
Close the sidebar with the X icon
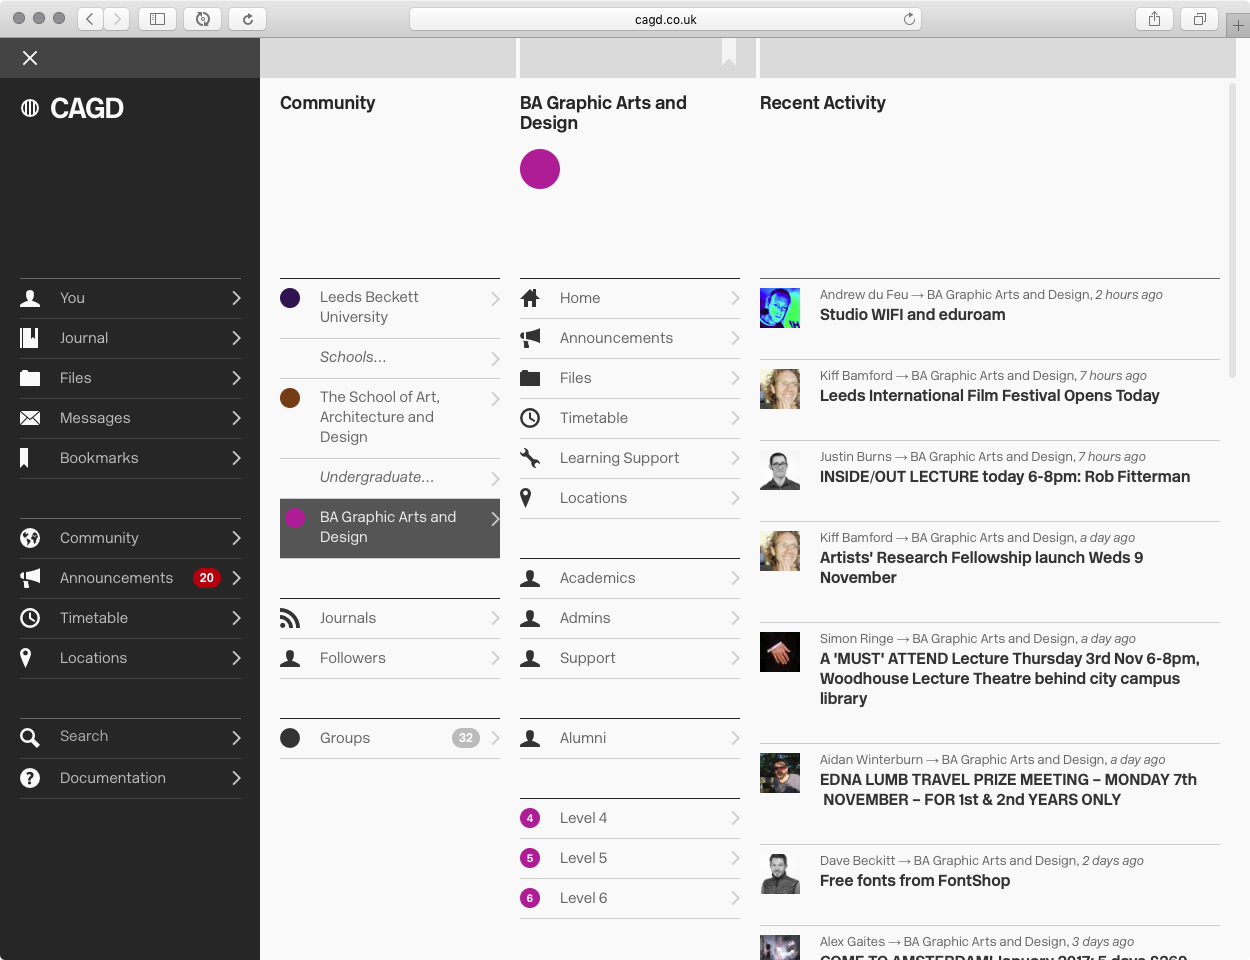[30, 58]
